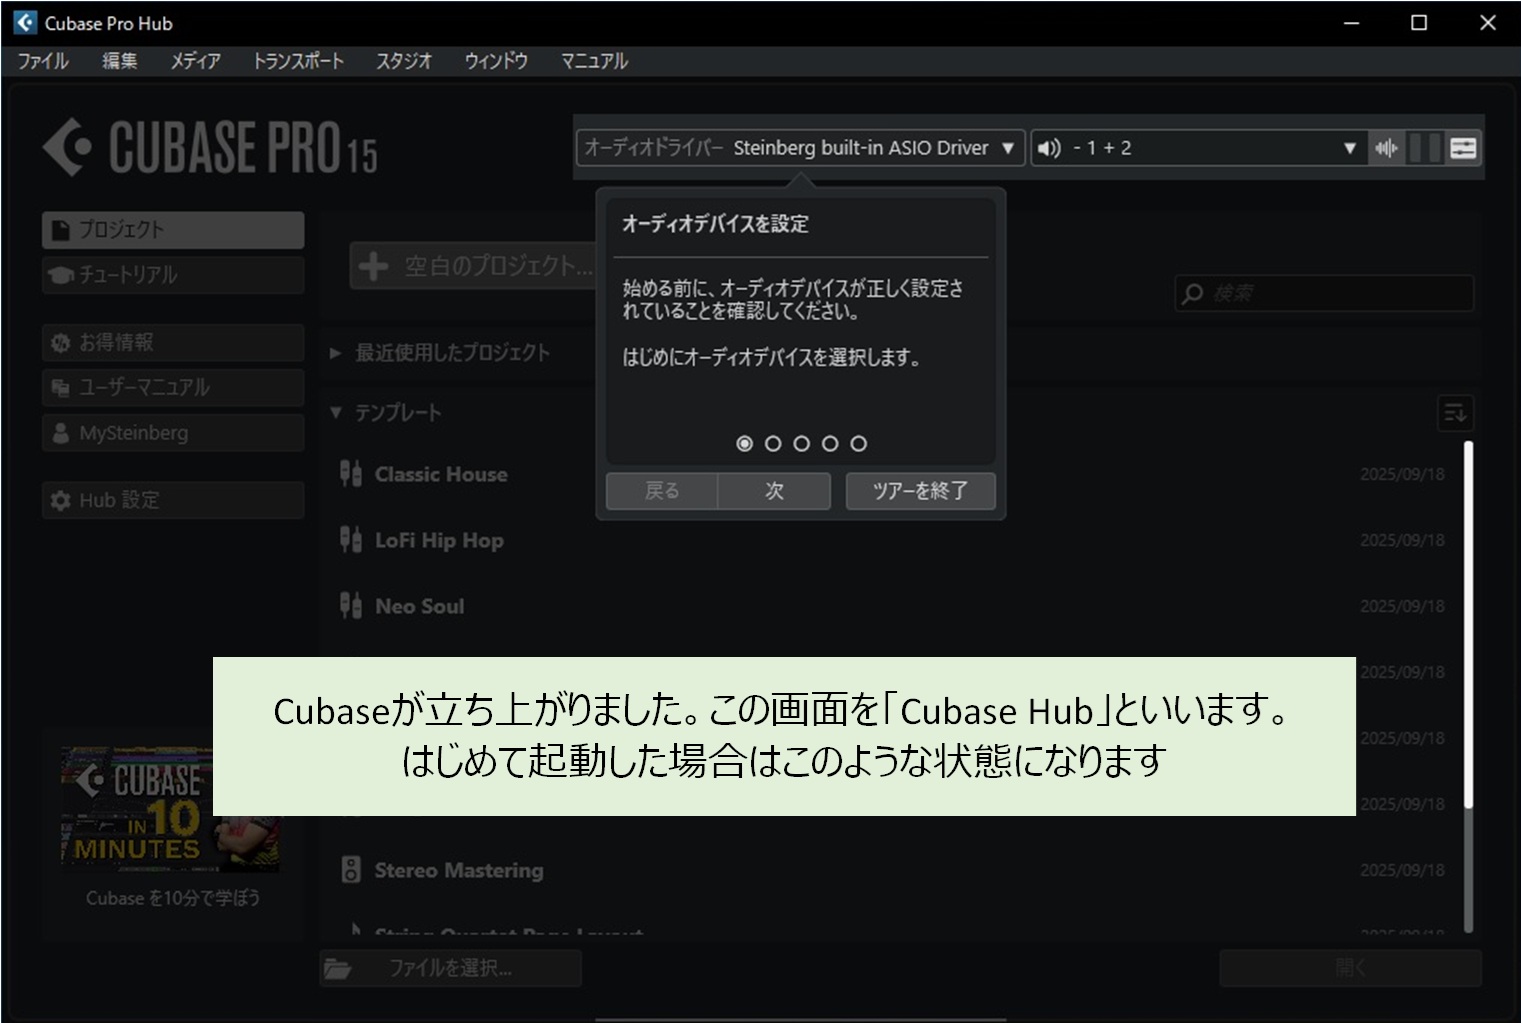The image size is (1521, 1023).
Task: Click the template sort icon above the list
Action: 1455,412
